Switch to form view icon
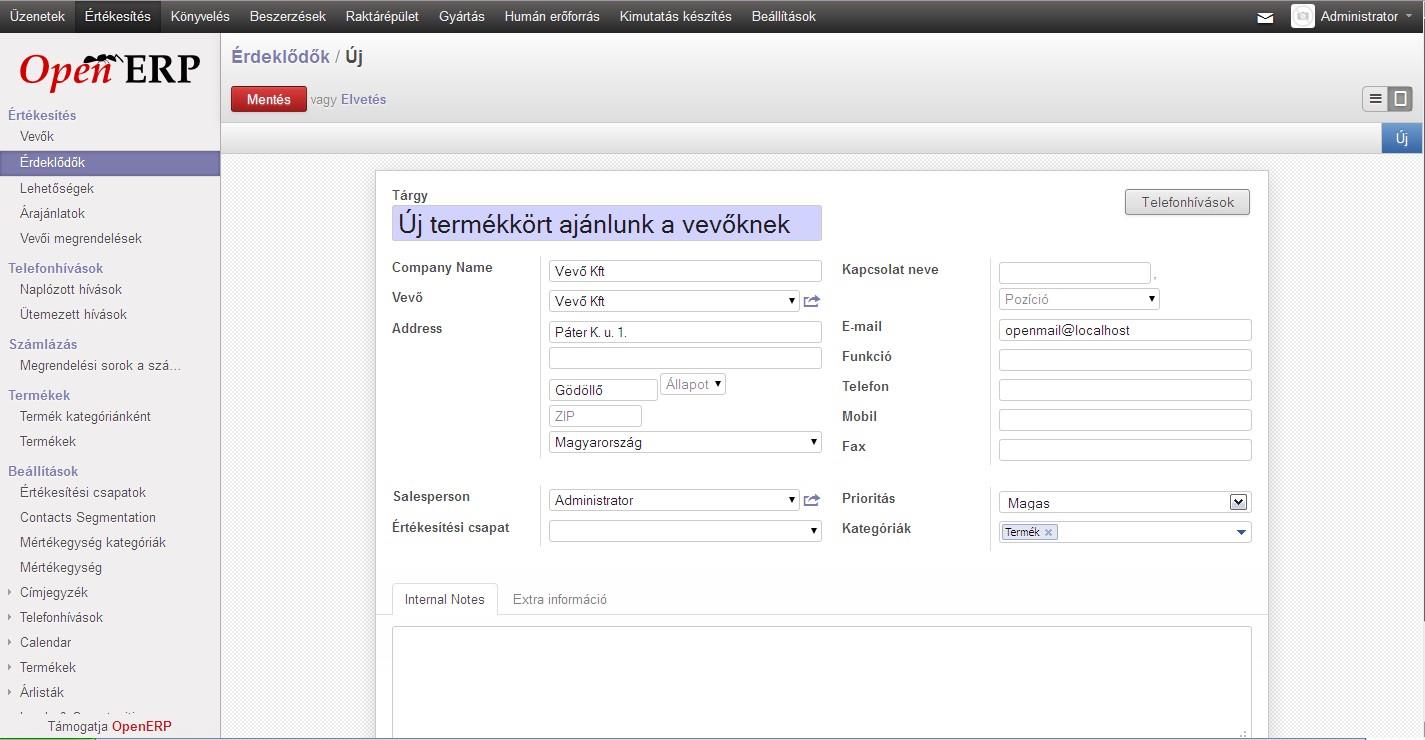Viewport: 1425px width, 740px height. click(1400, 99)
